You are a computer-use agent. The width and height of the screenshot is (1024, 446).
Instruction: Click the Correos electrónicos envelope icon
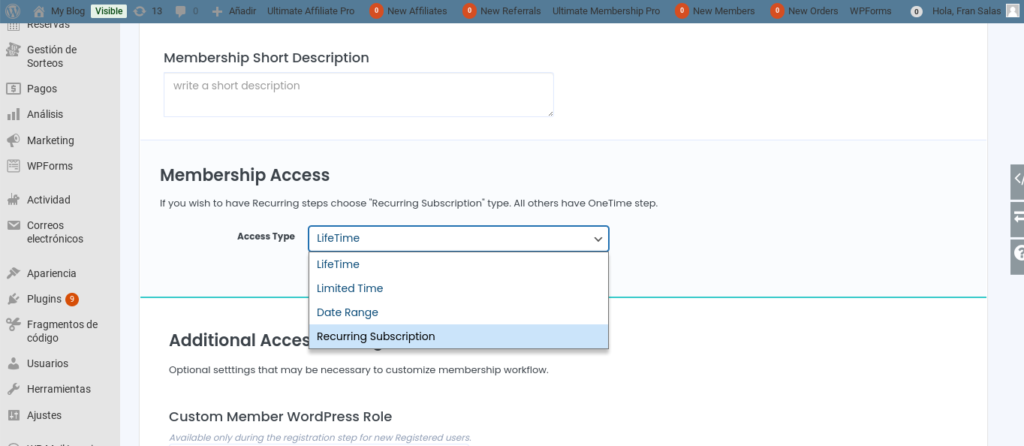point(13,225)
